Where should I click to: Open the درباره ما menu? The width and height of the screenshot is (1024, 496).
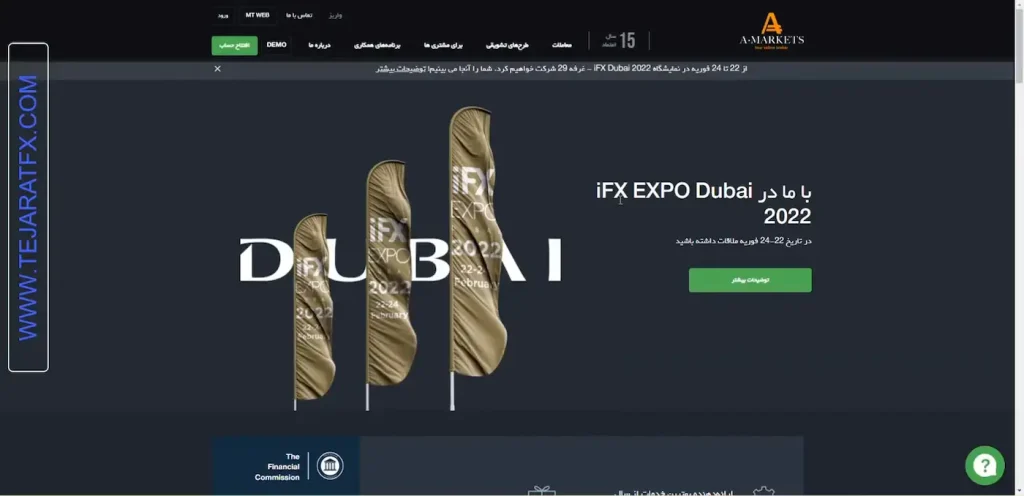click(x=320, y=46)
